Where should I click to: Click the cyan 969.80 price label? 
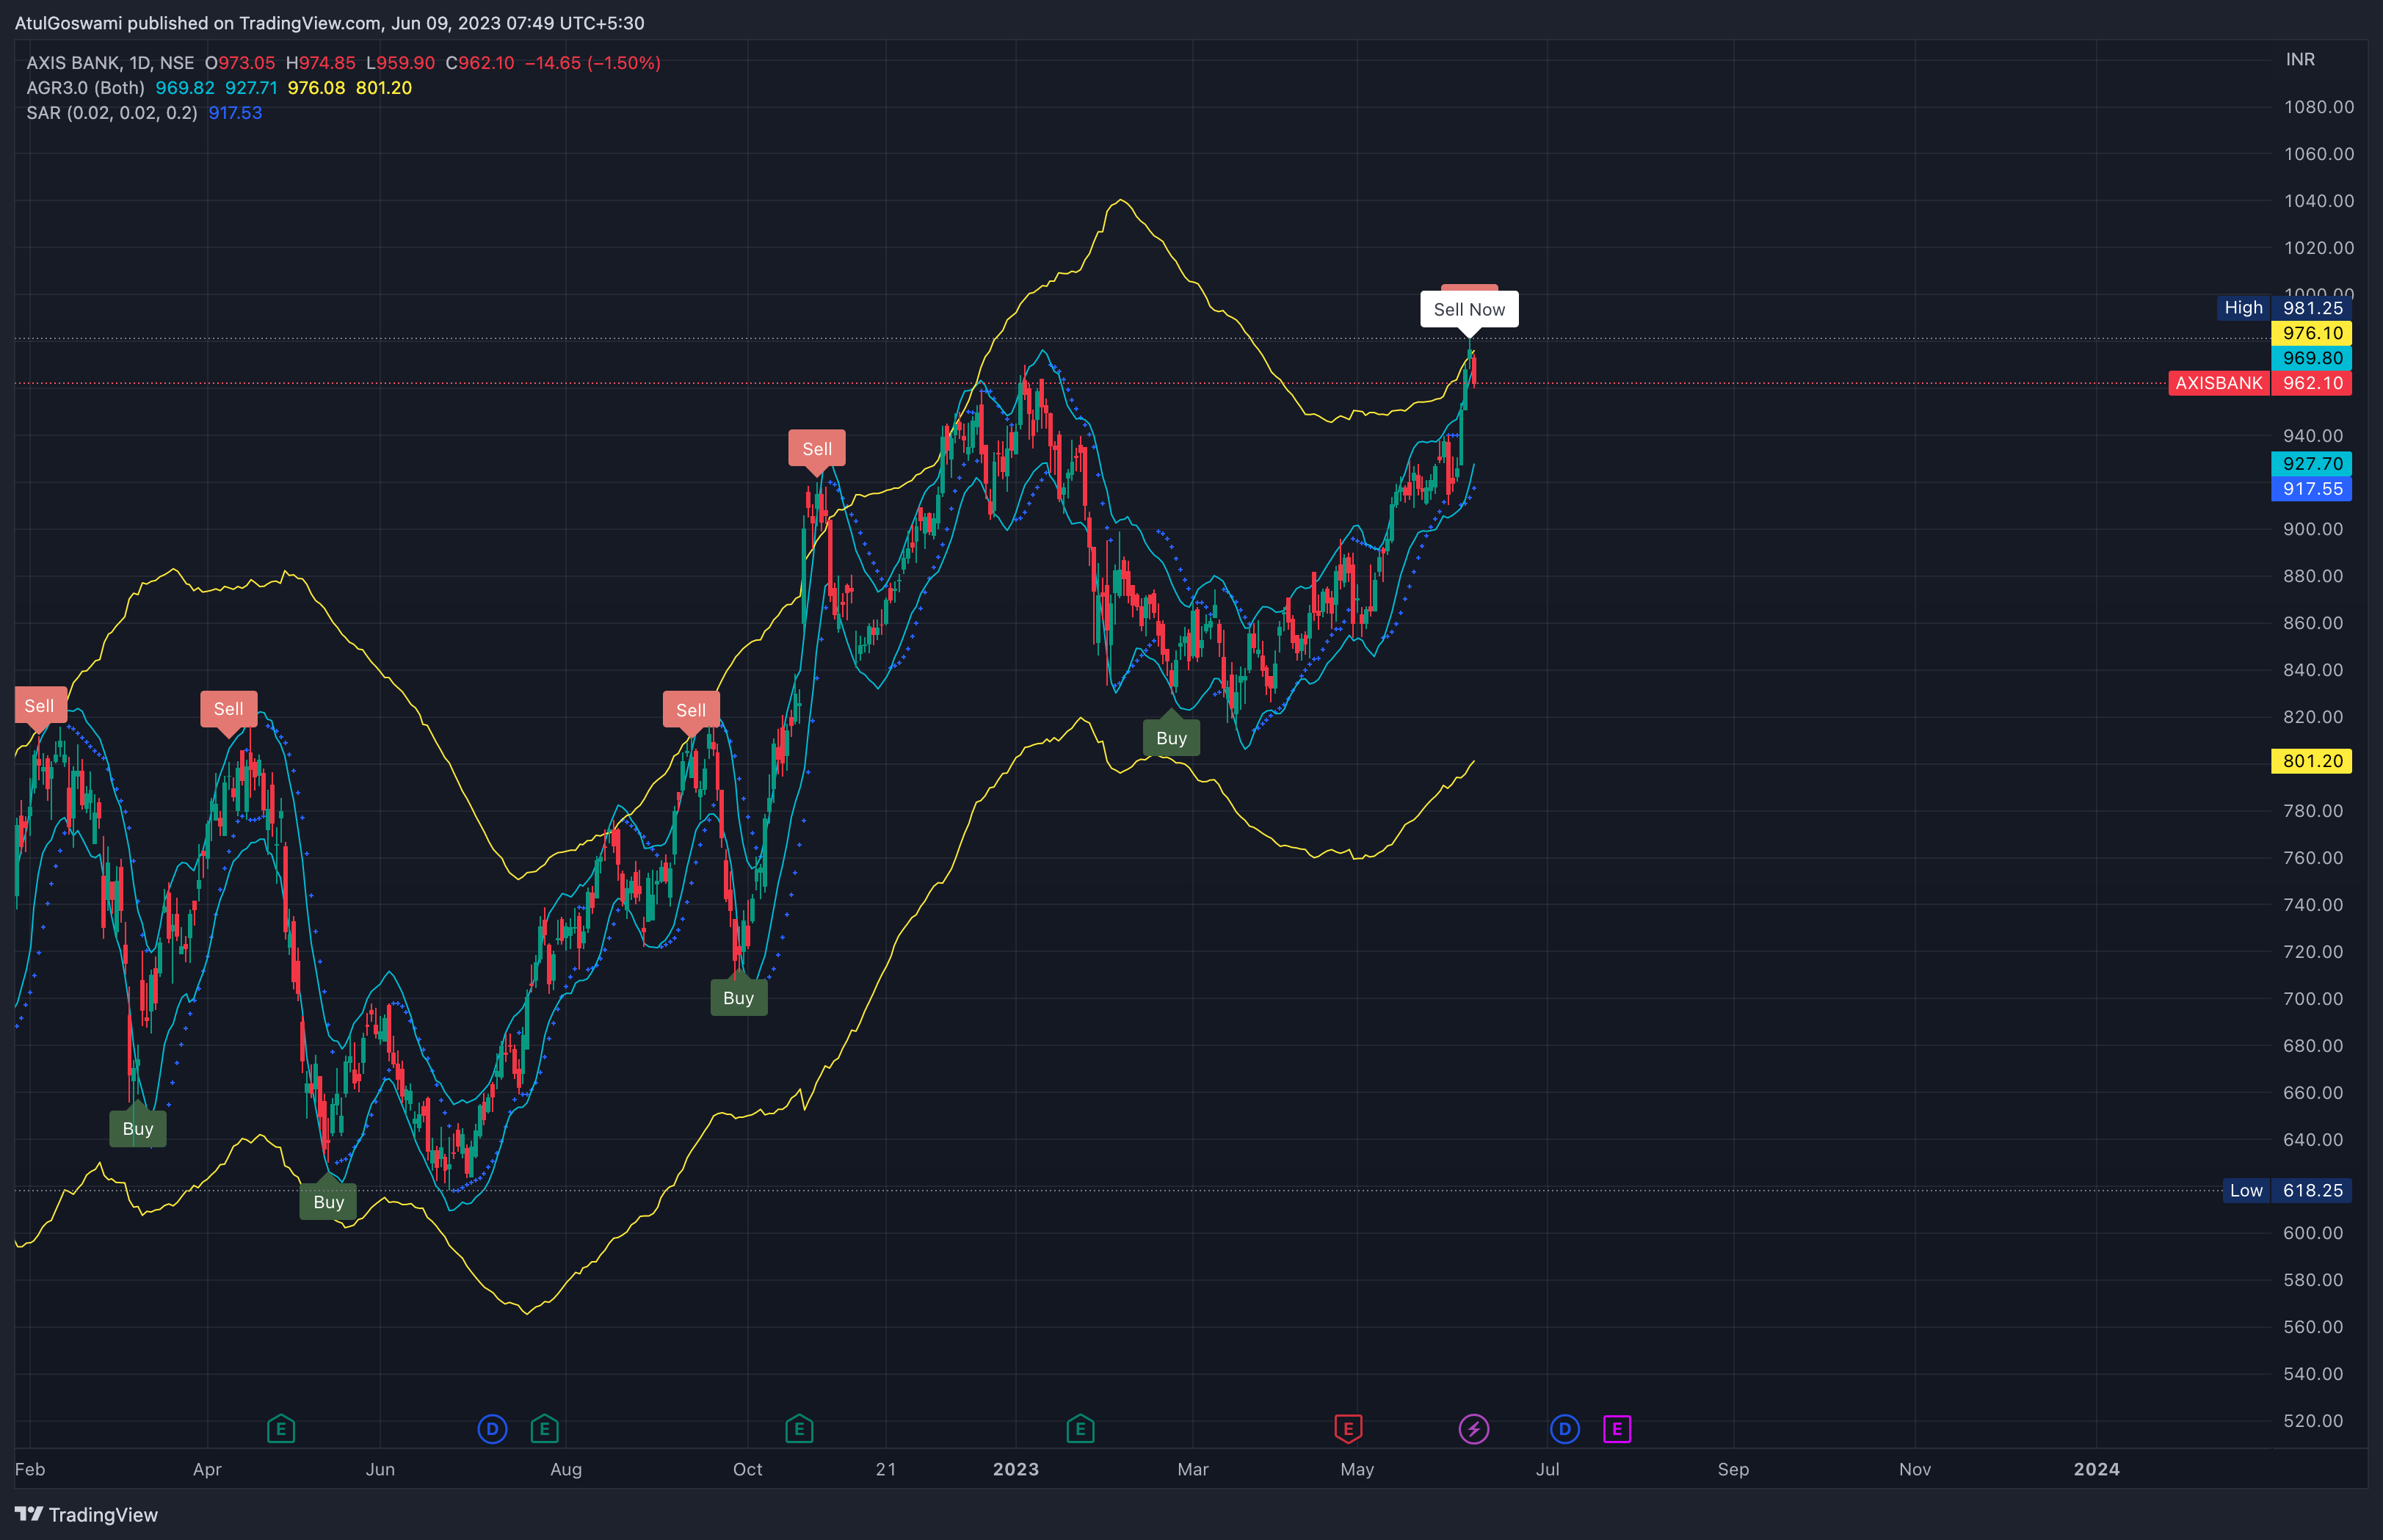(x=2312, y=358)
